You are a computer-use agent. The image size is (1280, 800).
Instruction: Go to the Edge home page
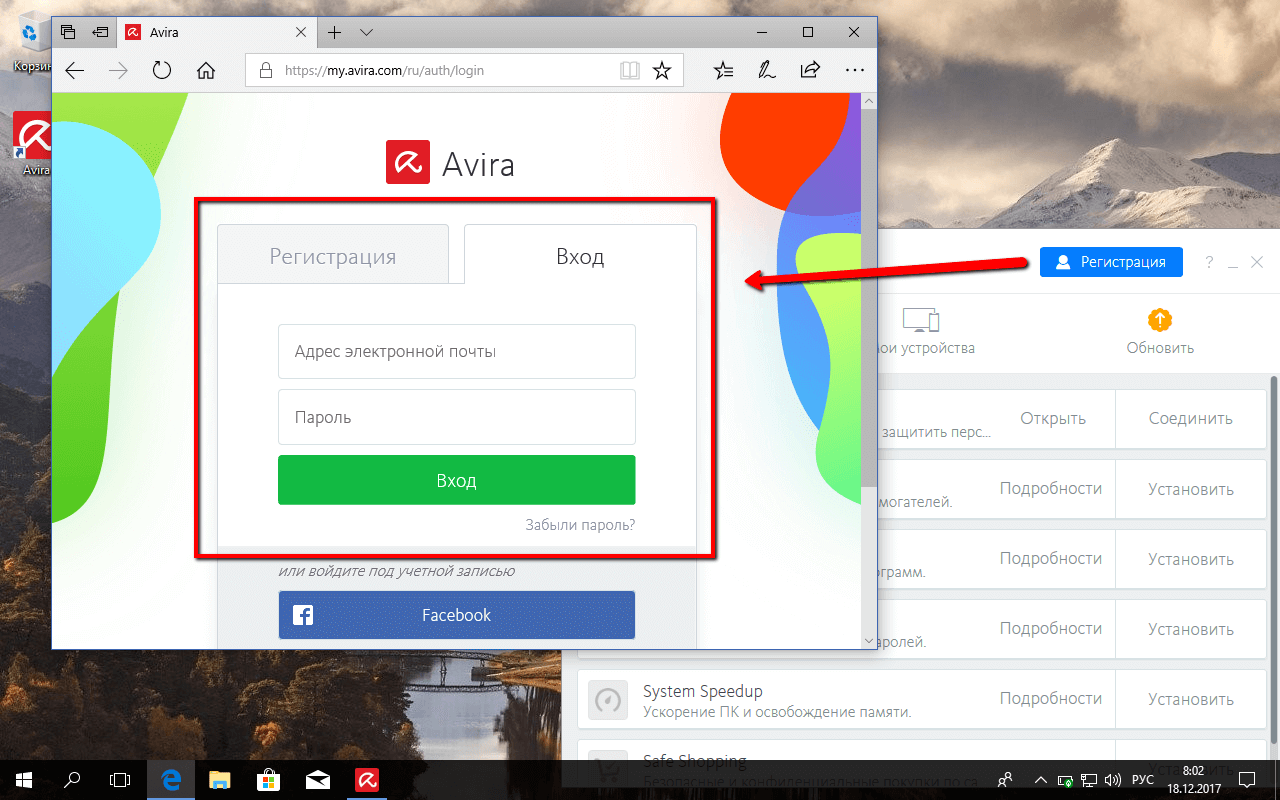coord(206,71)
